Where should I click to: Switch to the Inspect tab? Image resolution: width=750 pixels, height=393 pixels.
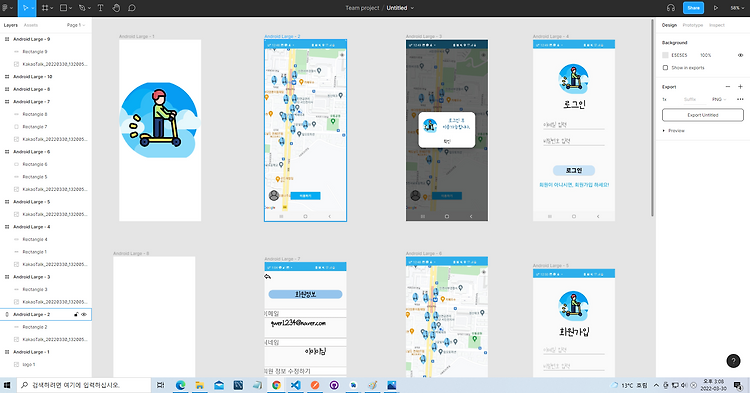717,25
